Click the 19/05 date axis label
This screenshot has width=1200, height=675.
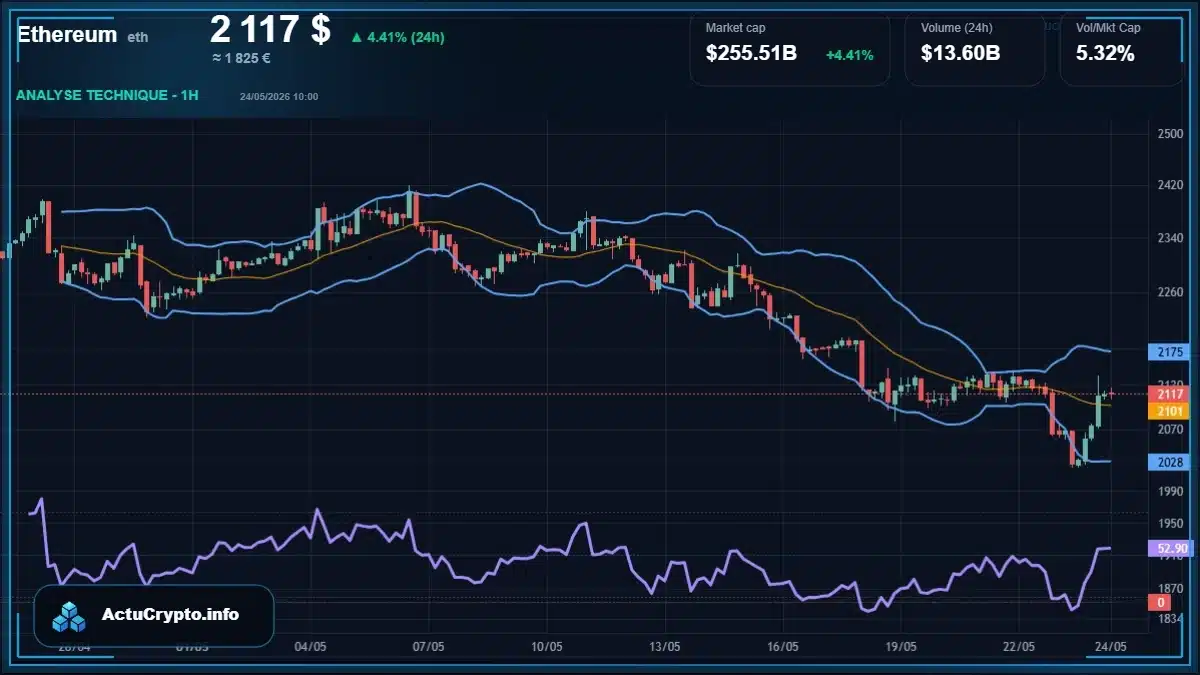(x=900, y=646)
